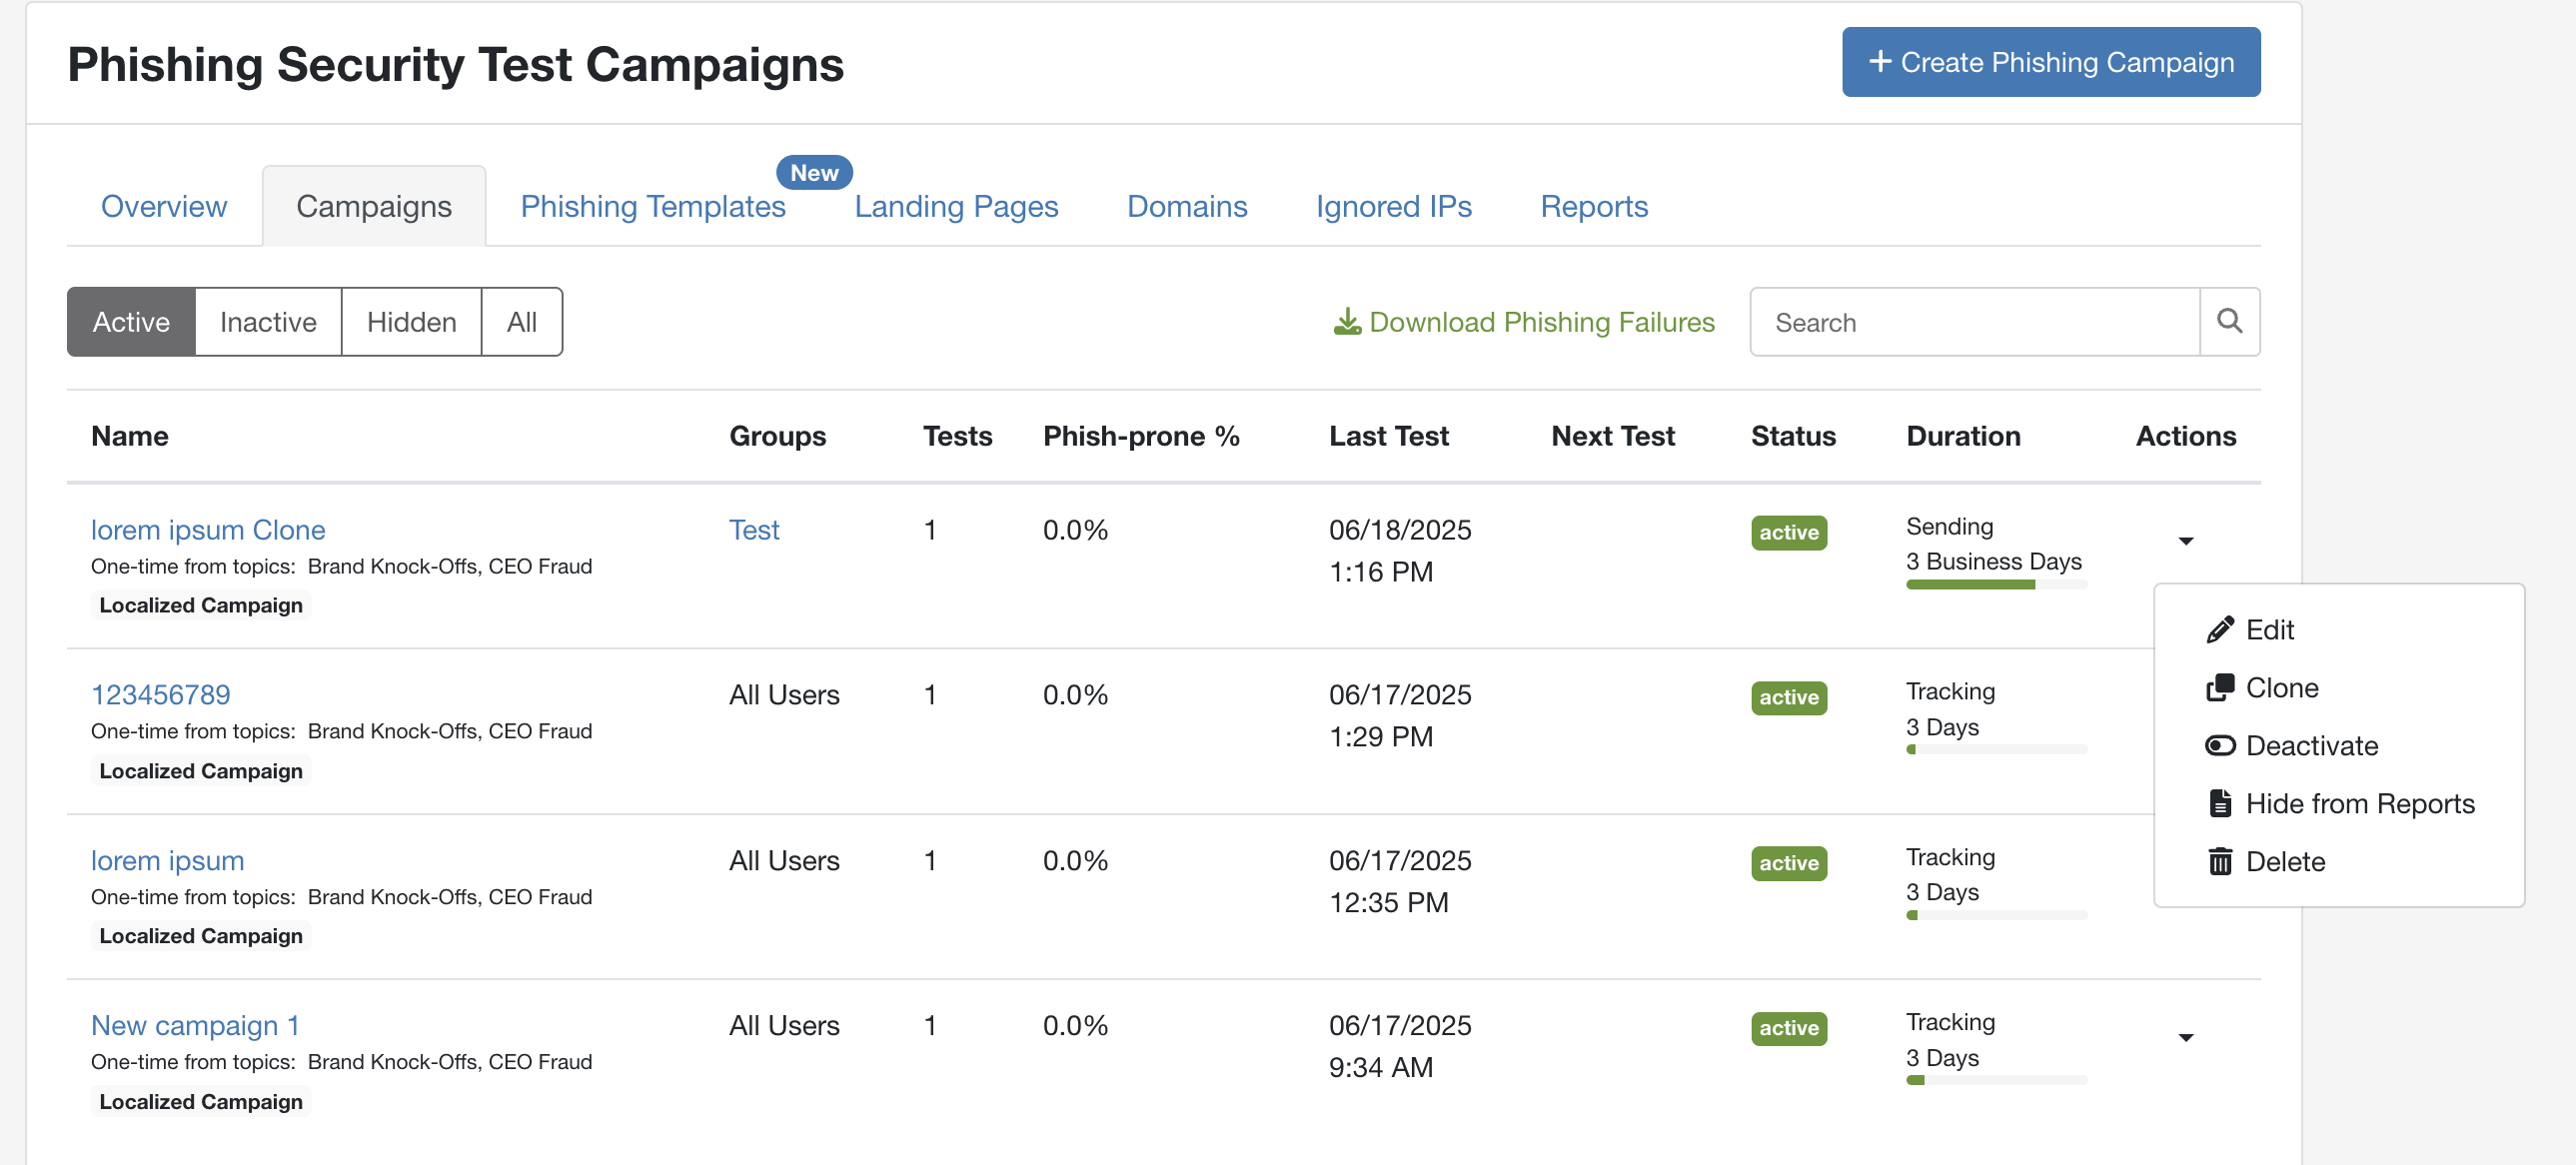
Task: Click the Hide from Reports document icon
Action: pyautogui.click(x=2219, y=804)
